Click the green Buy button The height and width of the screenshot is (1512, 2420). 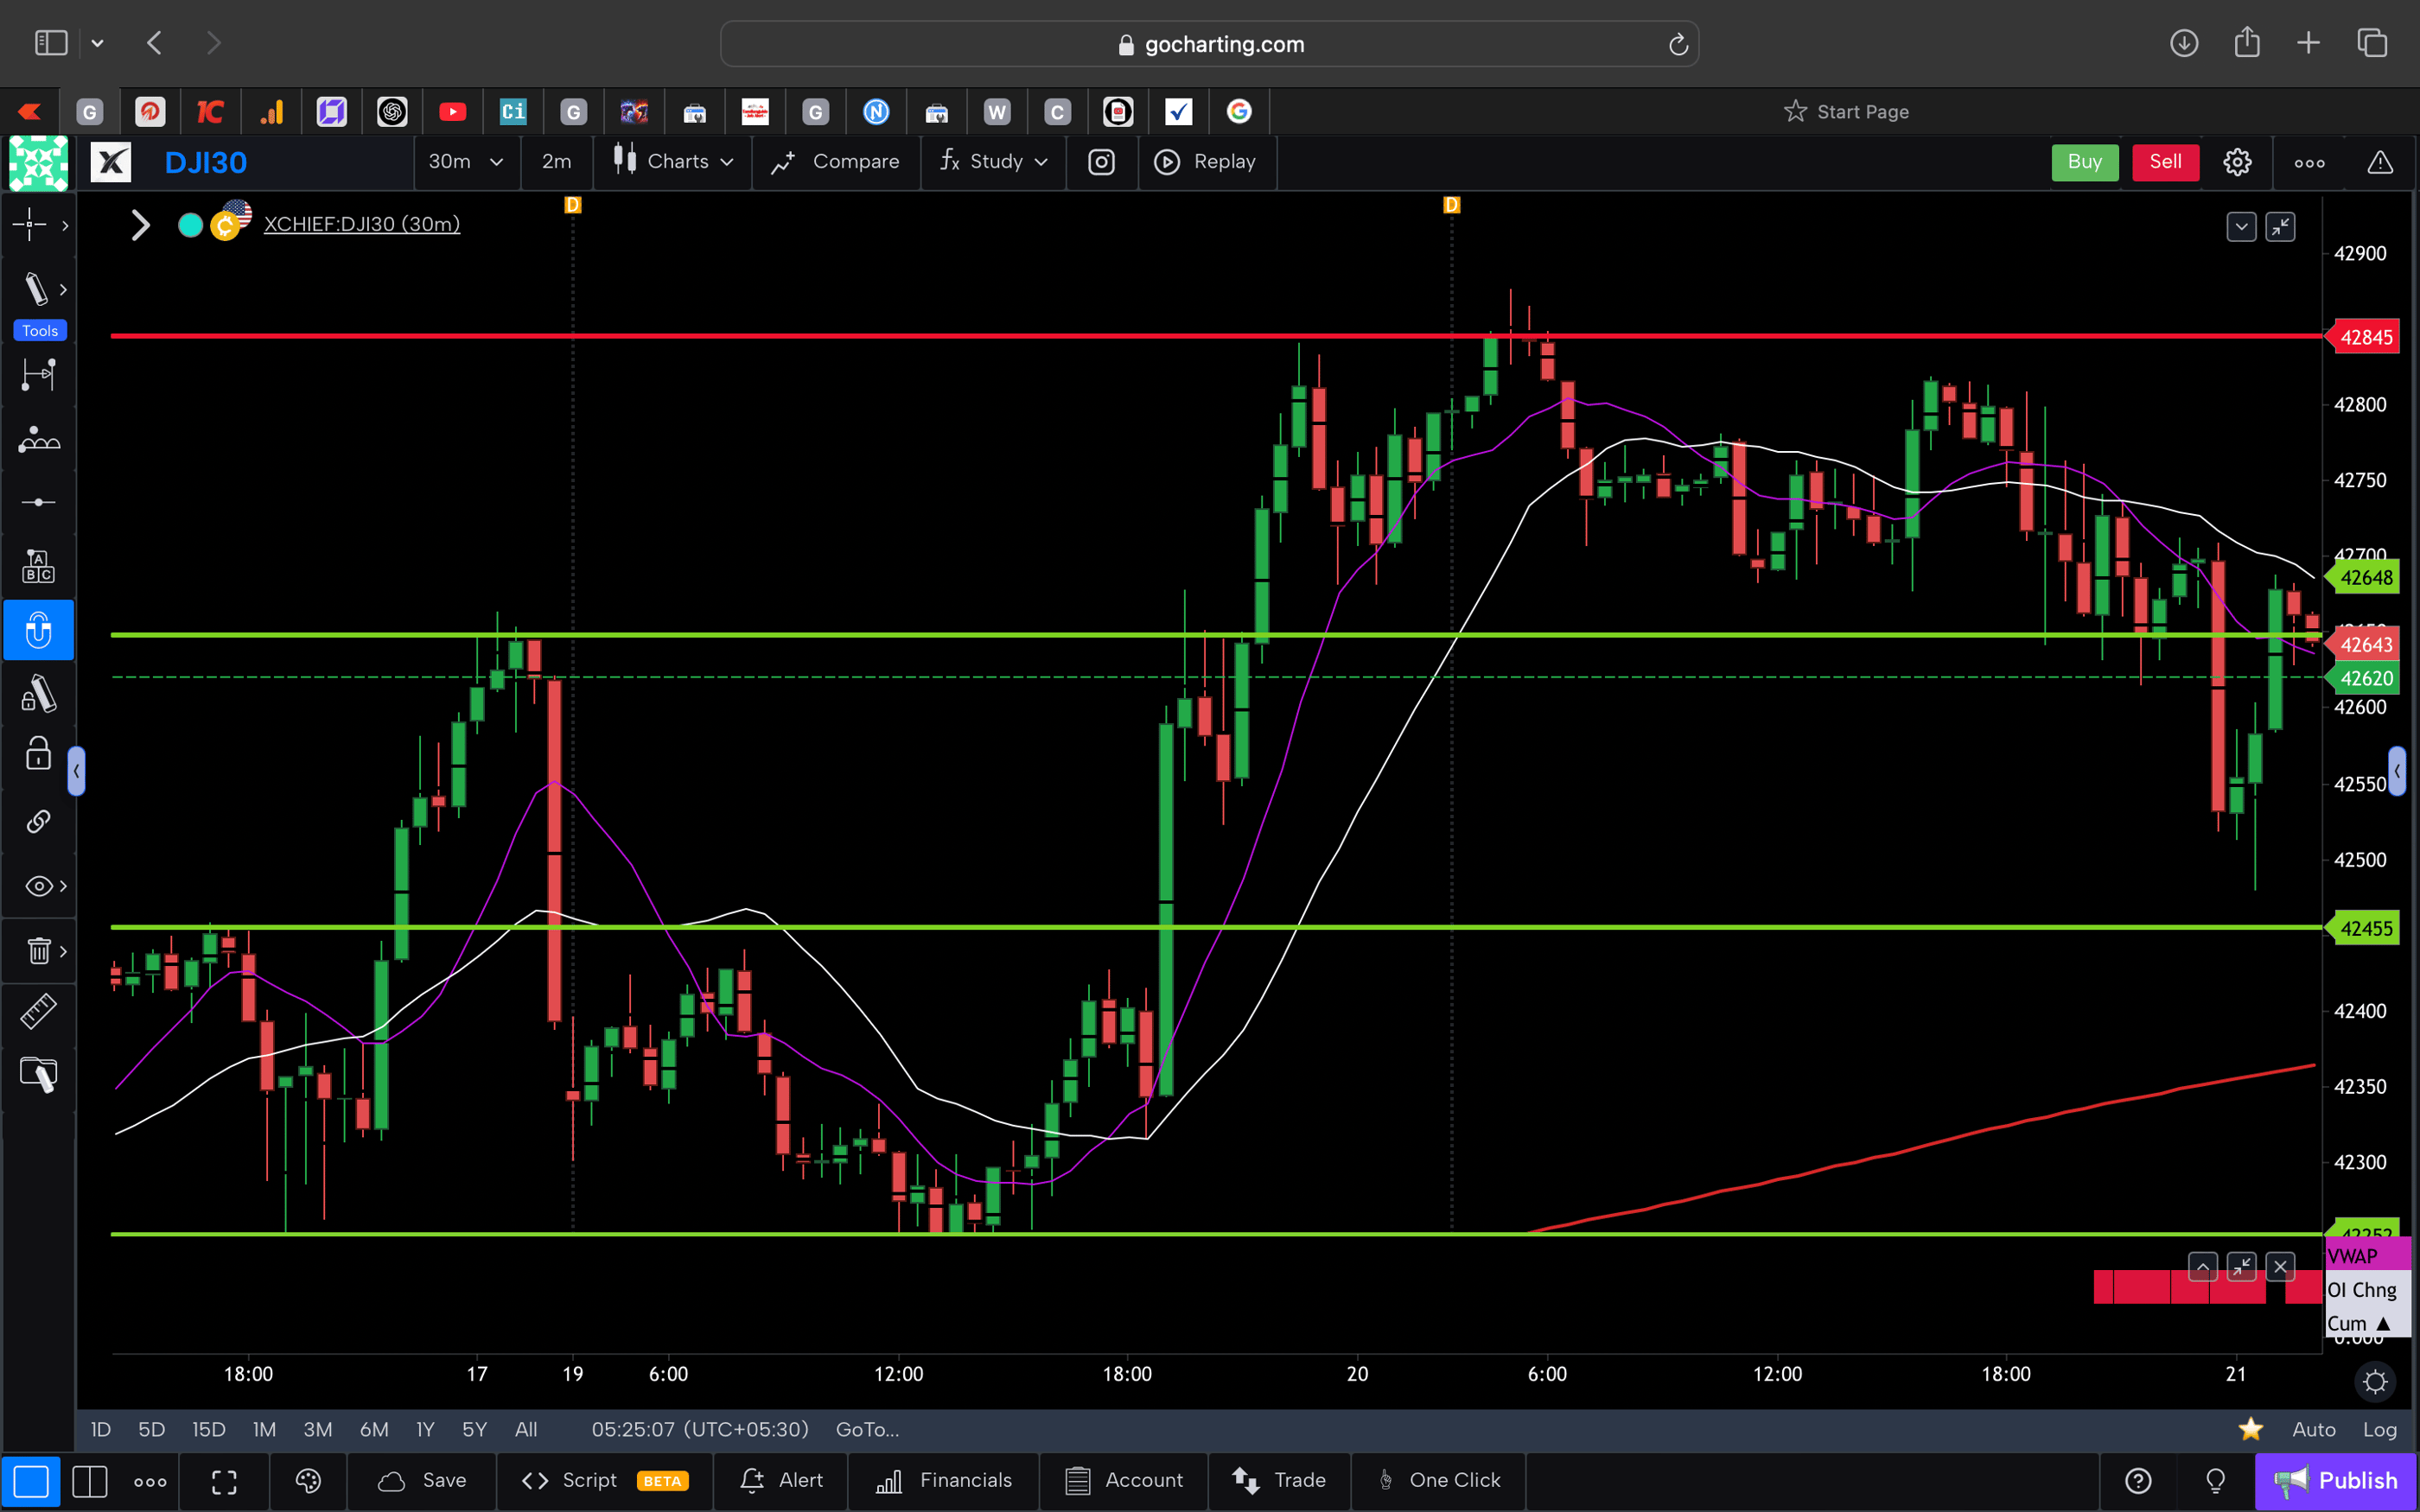[2084, 161]
